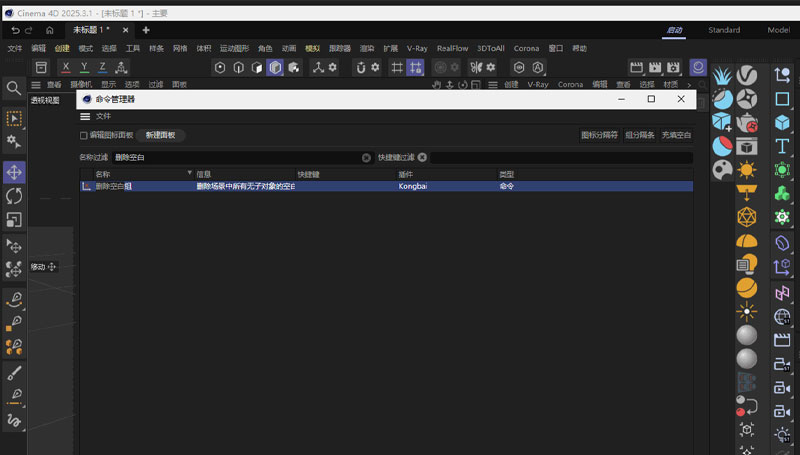Open the viewport hamburger menu beside 查看

pos(36,85)
